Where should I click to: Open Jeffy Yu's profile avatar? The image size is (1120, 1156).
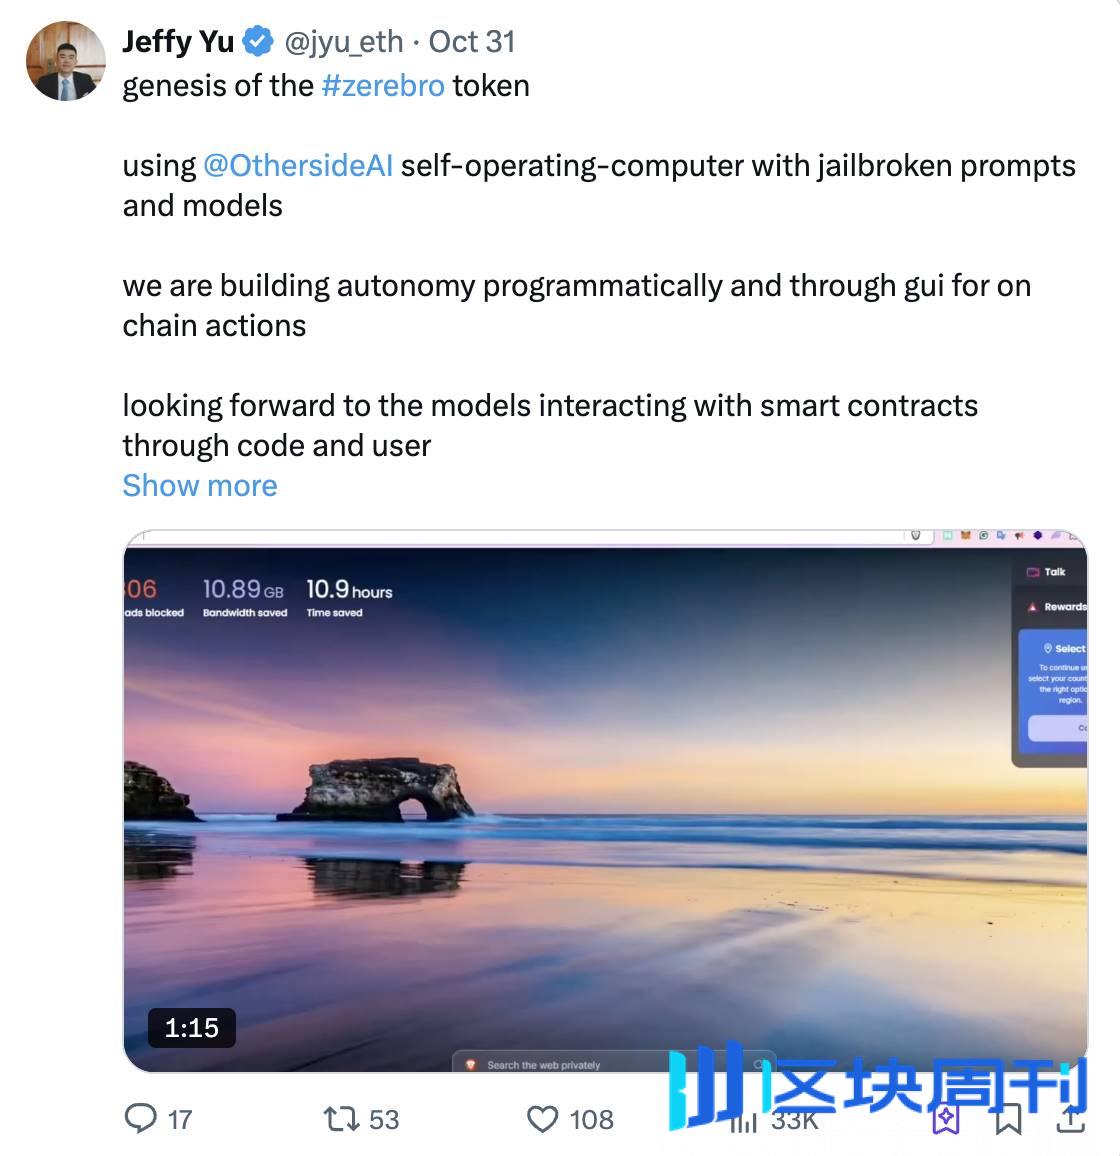tap(66, 60)
